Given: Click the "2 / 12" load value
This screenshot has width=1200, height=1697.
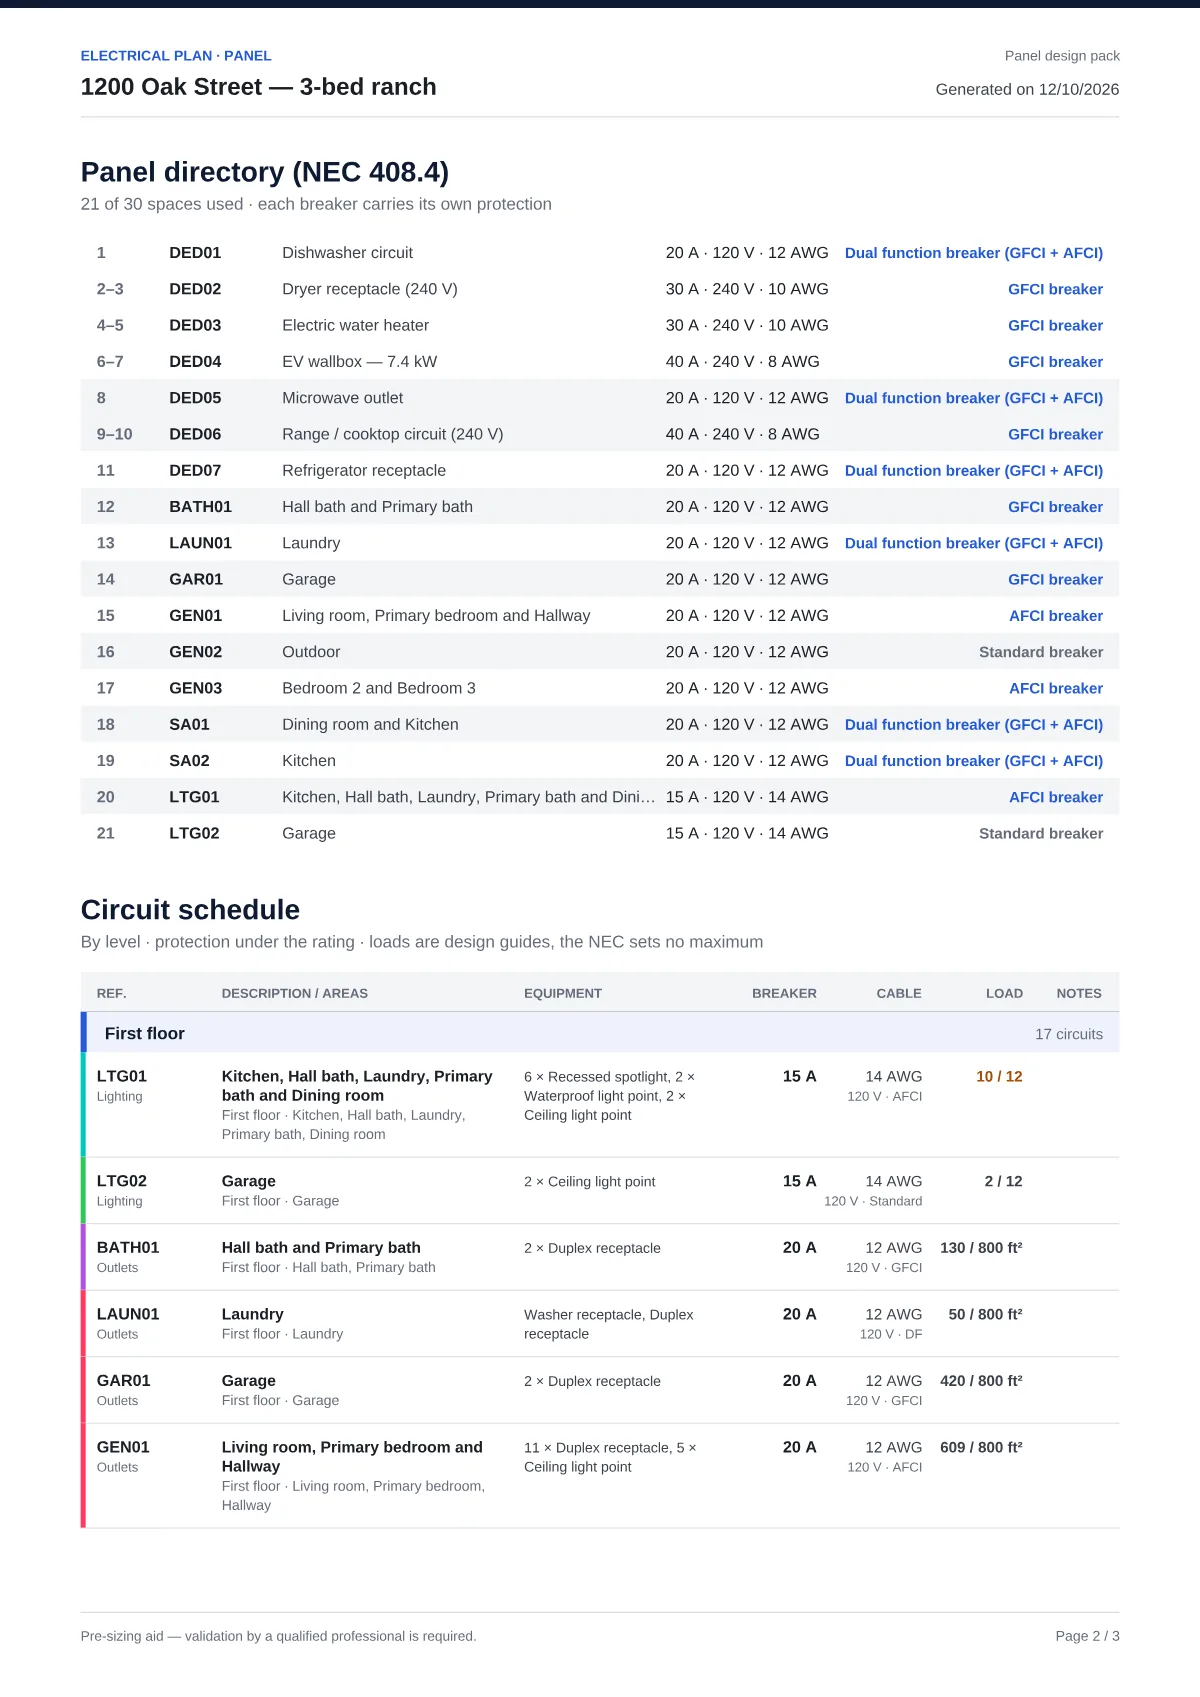Looking at the screenshot, I should [1003, 1181].
